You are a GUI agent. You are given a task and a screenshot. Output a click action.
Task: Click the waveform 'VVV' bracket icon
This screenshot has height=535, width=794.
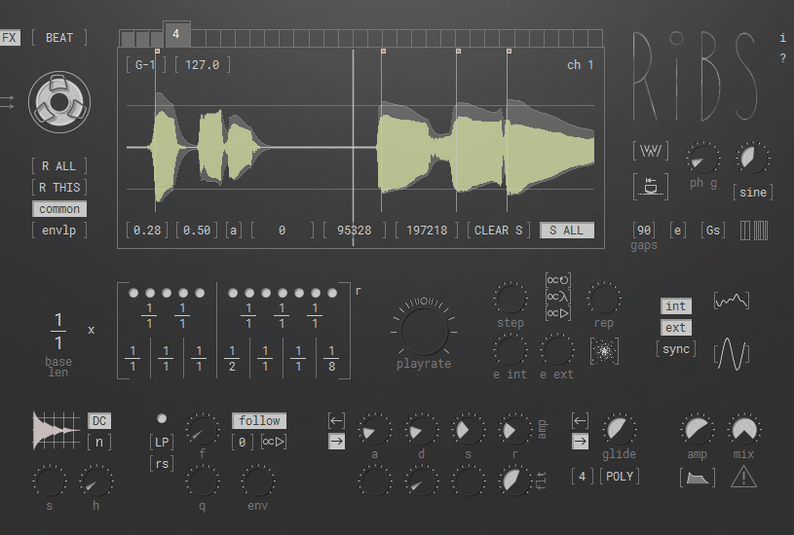coord(650,151)
